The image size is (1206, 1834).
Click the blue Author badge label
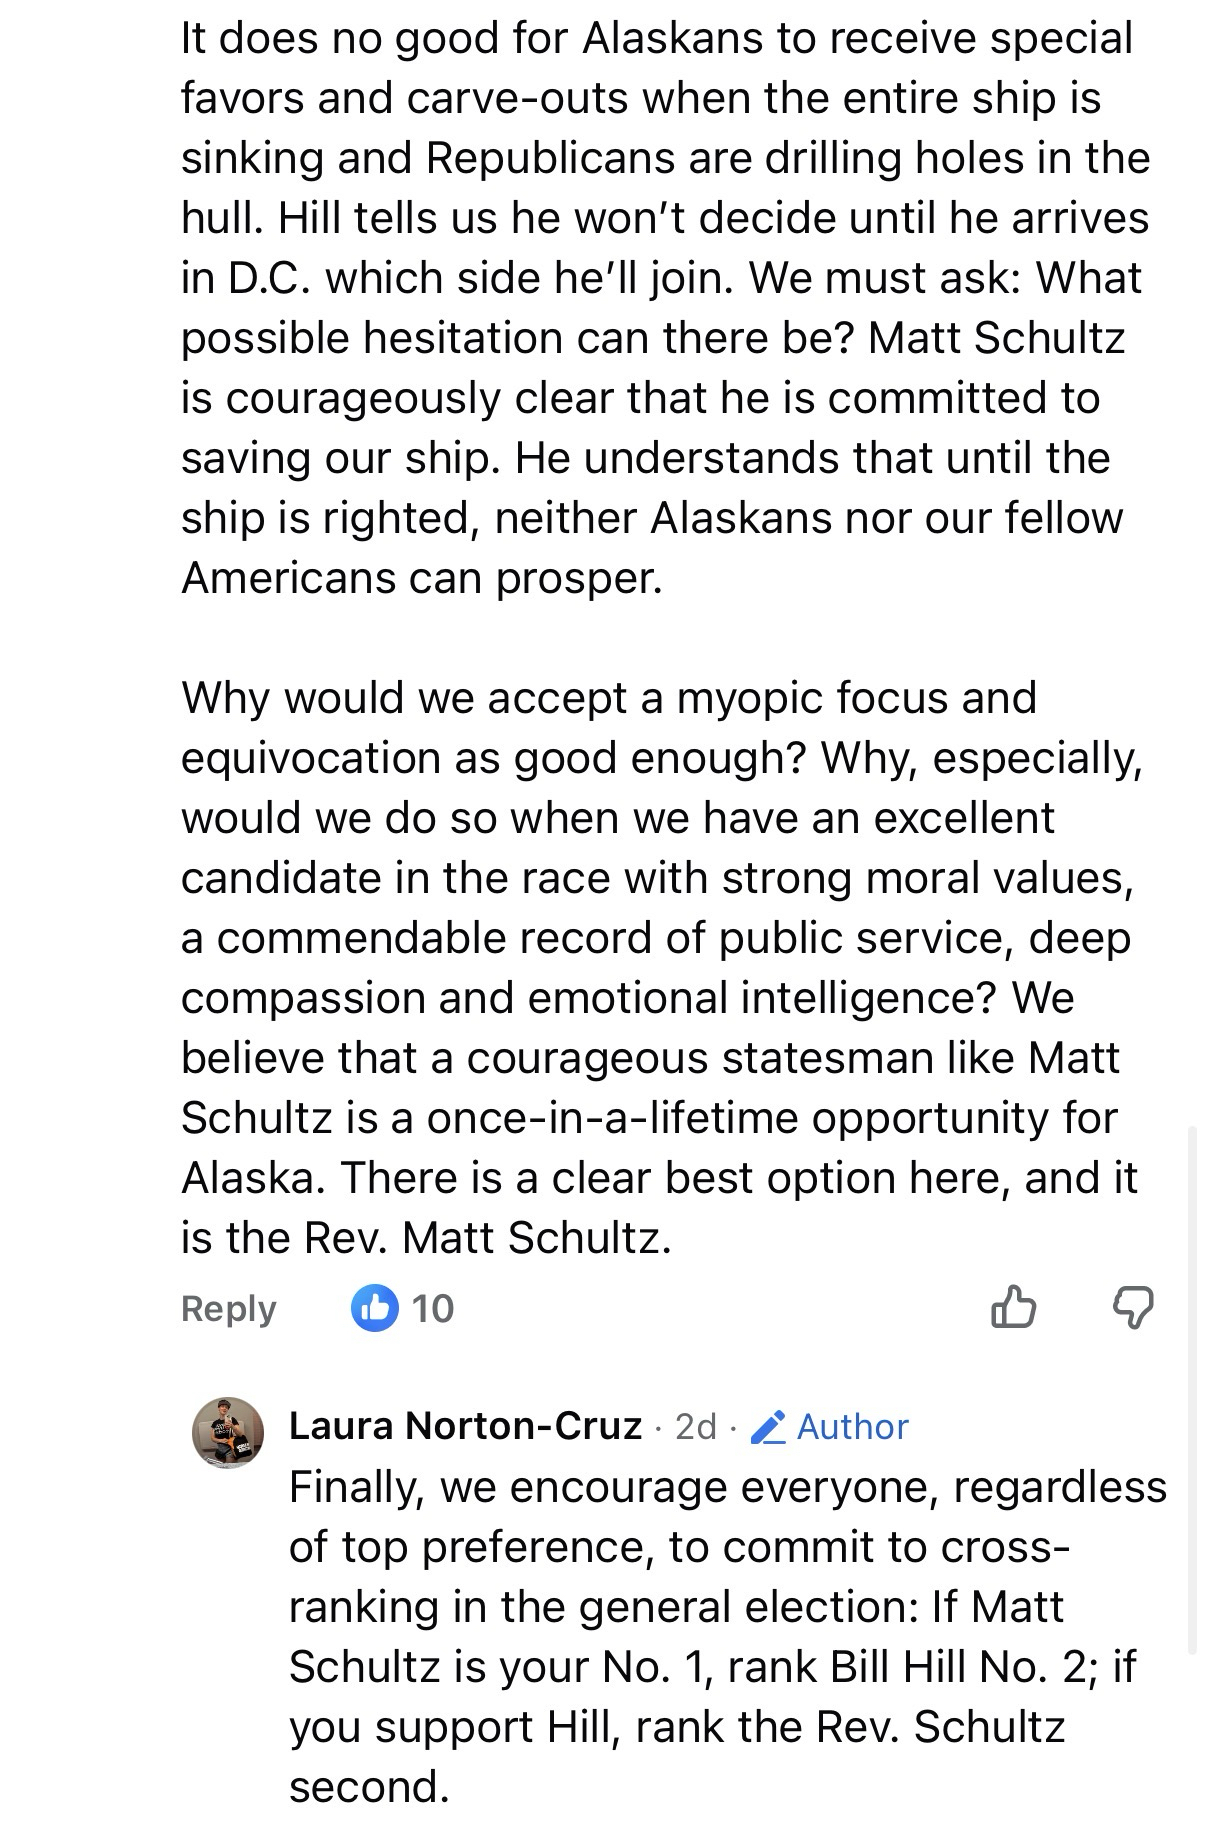[x=852, y=1426]
